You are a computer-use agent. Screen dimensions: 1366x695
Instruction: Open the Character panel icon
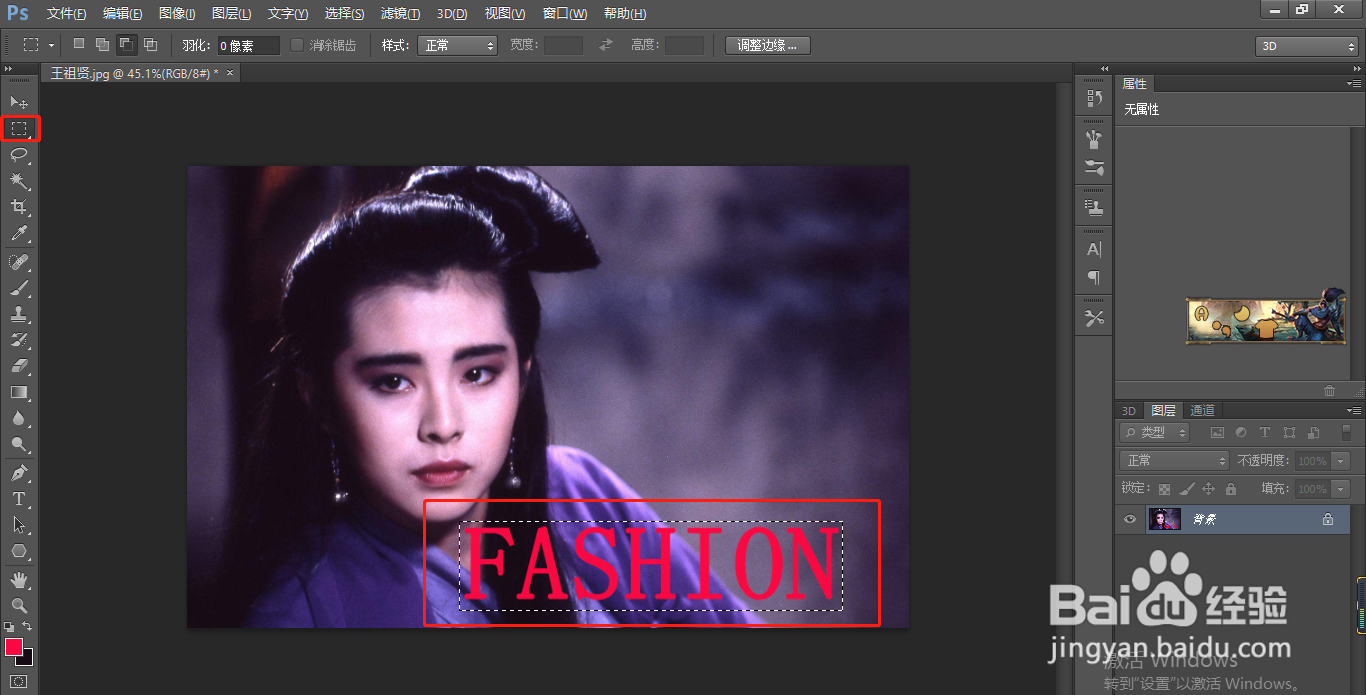pos(1094,249)
